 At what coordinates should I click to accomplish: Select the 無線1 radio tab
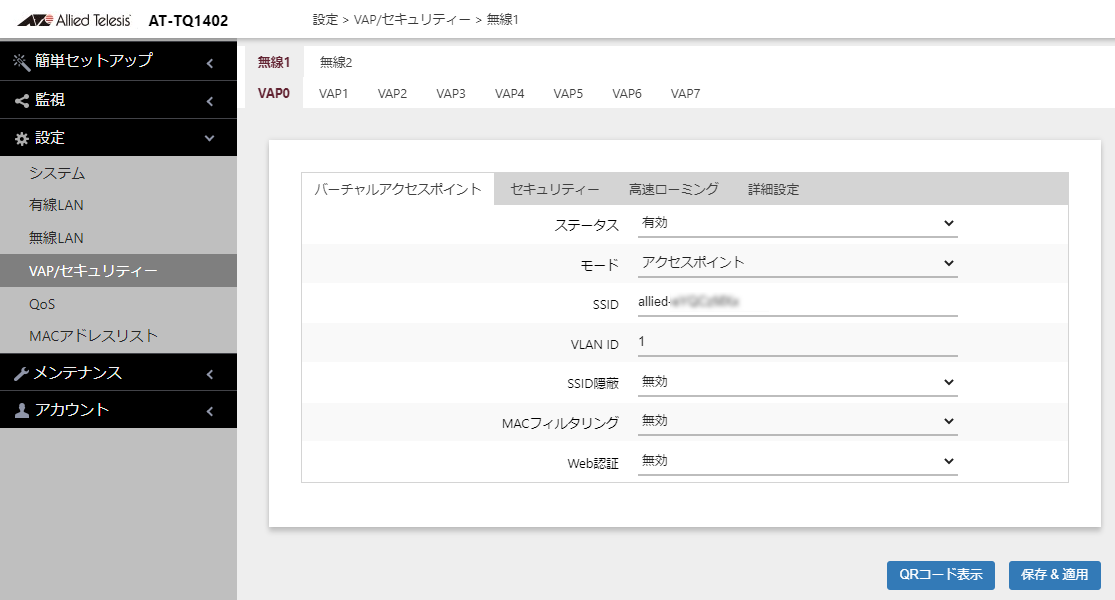pos(274,63)
